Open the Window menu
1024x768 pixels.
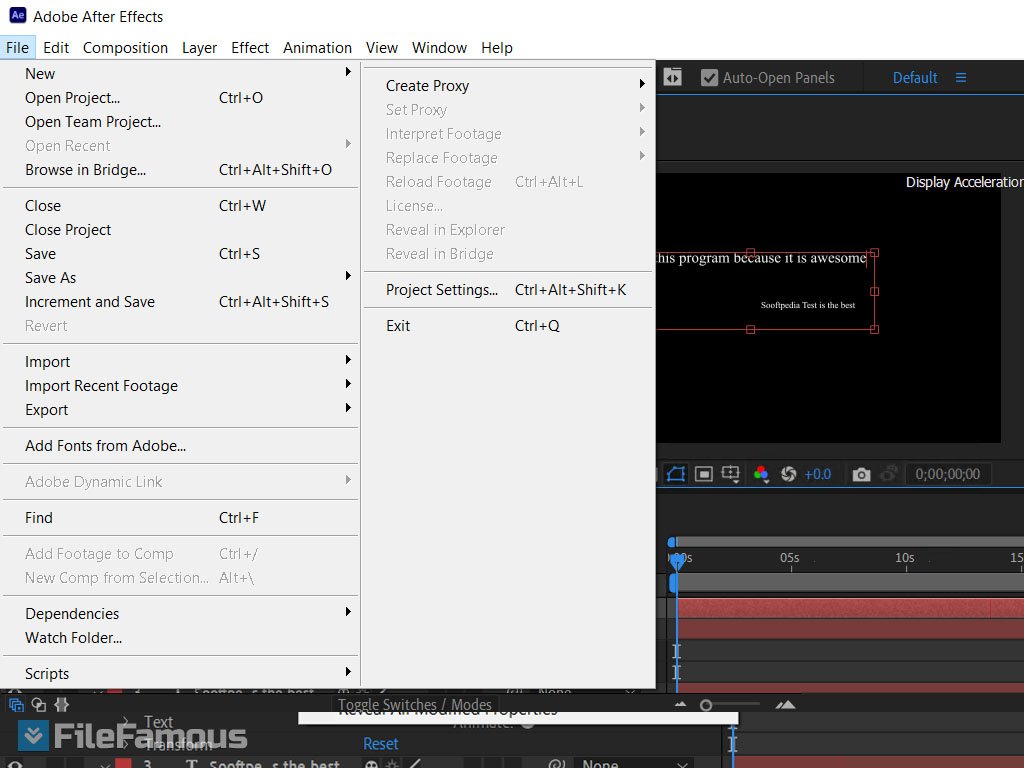coord(440,48)
